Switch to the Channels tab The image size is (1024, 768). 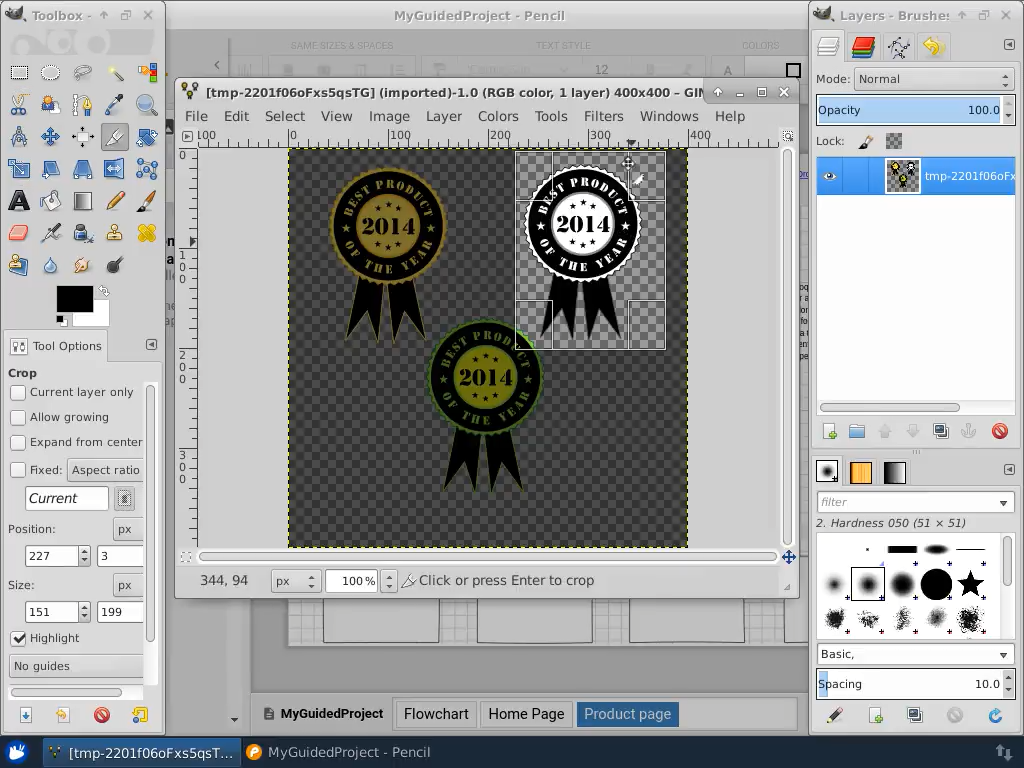coord(863,47)
